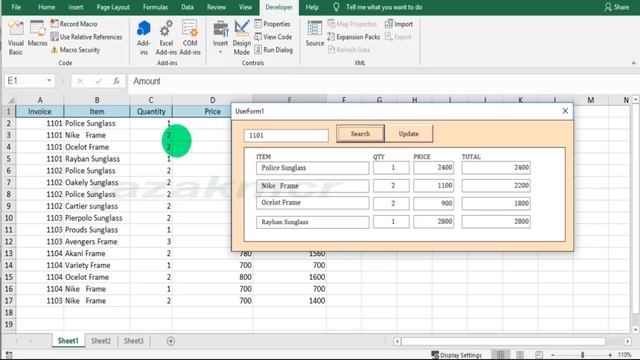Screen dimensions: 640x360
Task: Click Import XML data
Action: tap(399, 24)
